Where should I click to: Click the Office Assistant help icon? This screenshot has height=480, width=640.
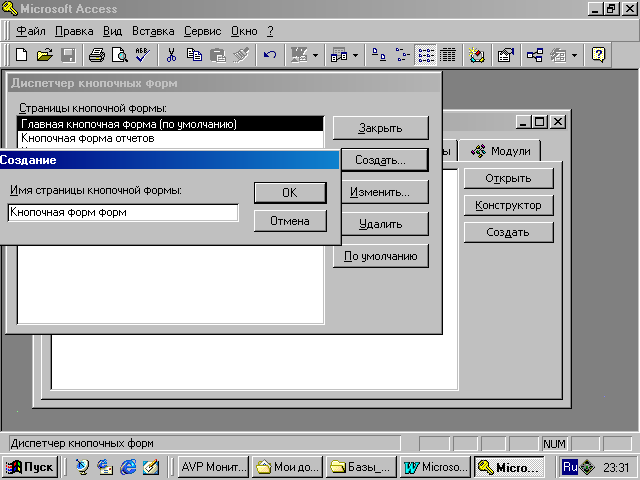[598, 54]
